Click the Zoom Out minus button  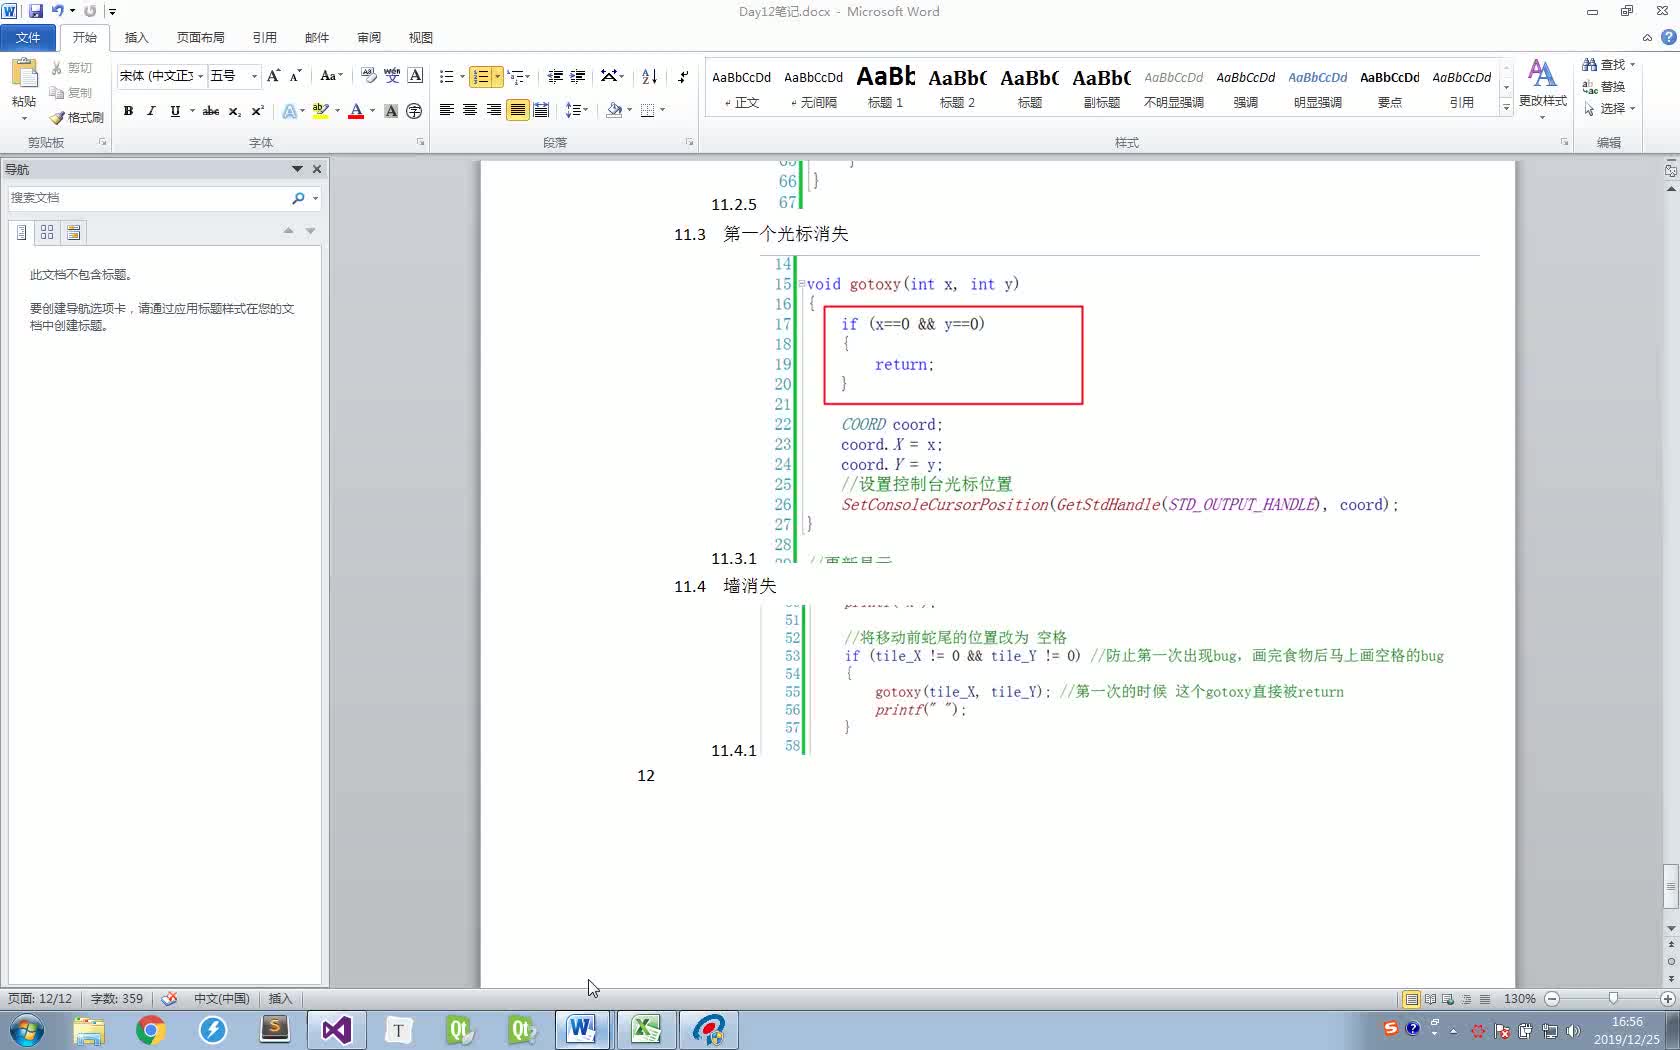pyautogui.click(x=1552, y=998)
